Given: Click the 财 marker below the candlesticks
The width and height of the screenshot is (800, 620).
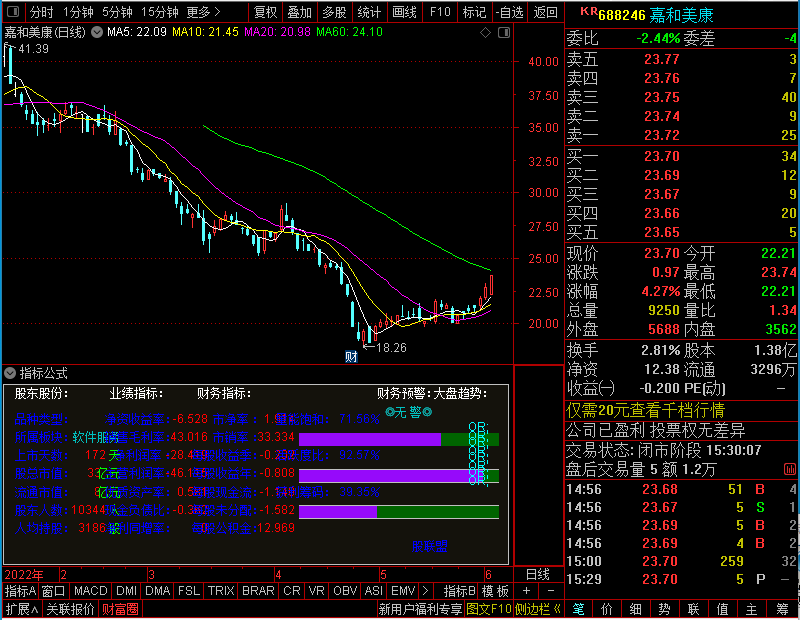Looking at the screenshot, I should [x=351, y=357].
